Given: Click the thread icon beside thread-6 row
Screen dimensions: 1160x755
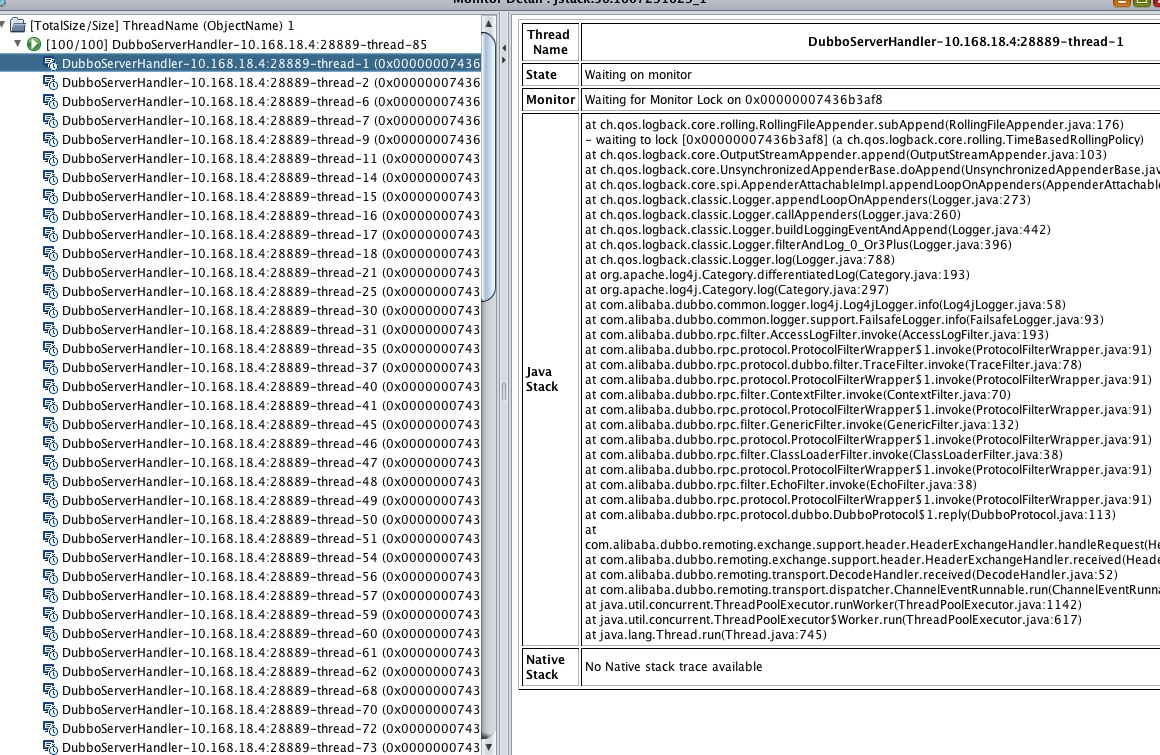Looking at the screenshot, I should point(50,101).
